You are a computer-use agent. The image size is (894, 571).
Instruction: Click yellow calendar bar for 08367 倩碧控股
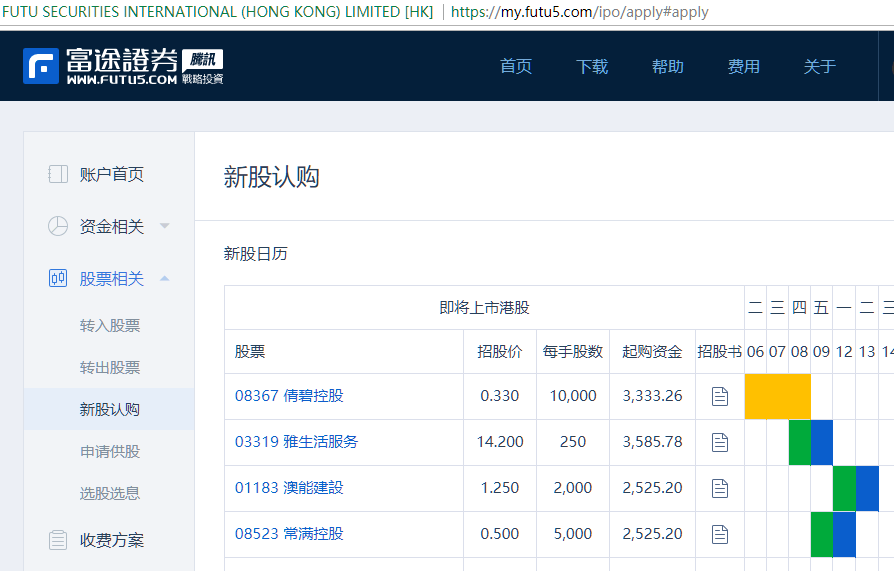[778, 396]
